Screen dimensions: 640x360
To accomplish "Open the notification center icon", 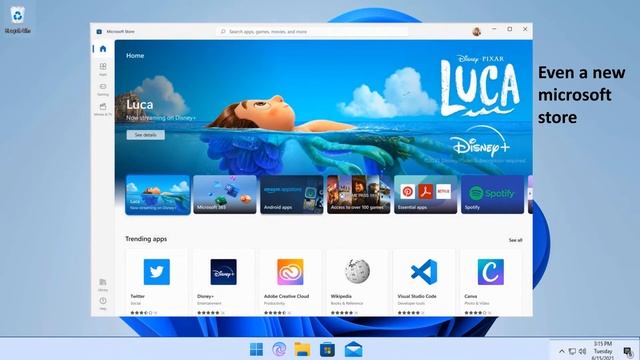I will pos(628,351).
